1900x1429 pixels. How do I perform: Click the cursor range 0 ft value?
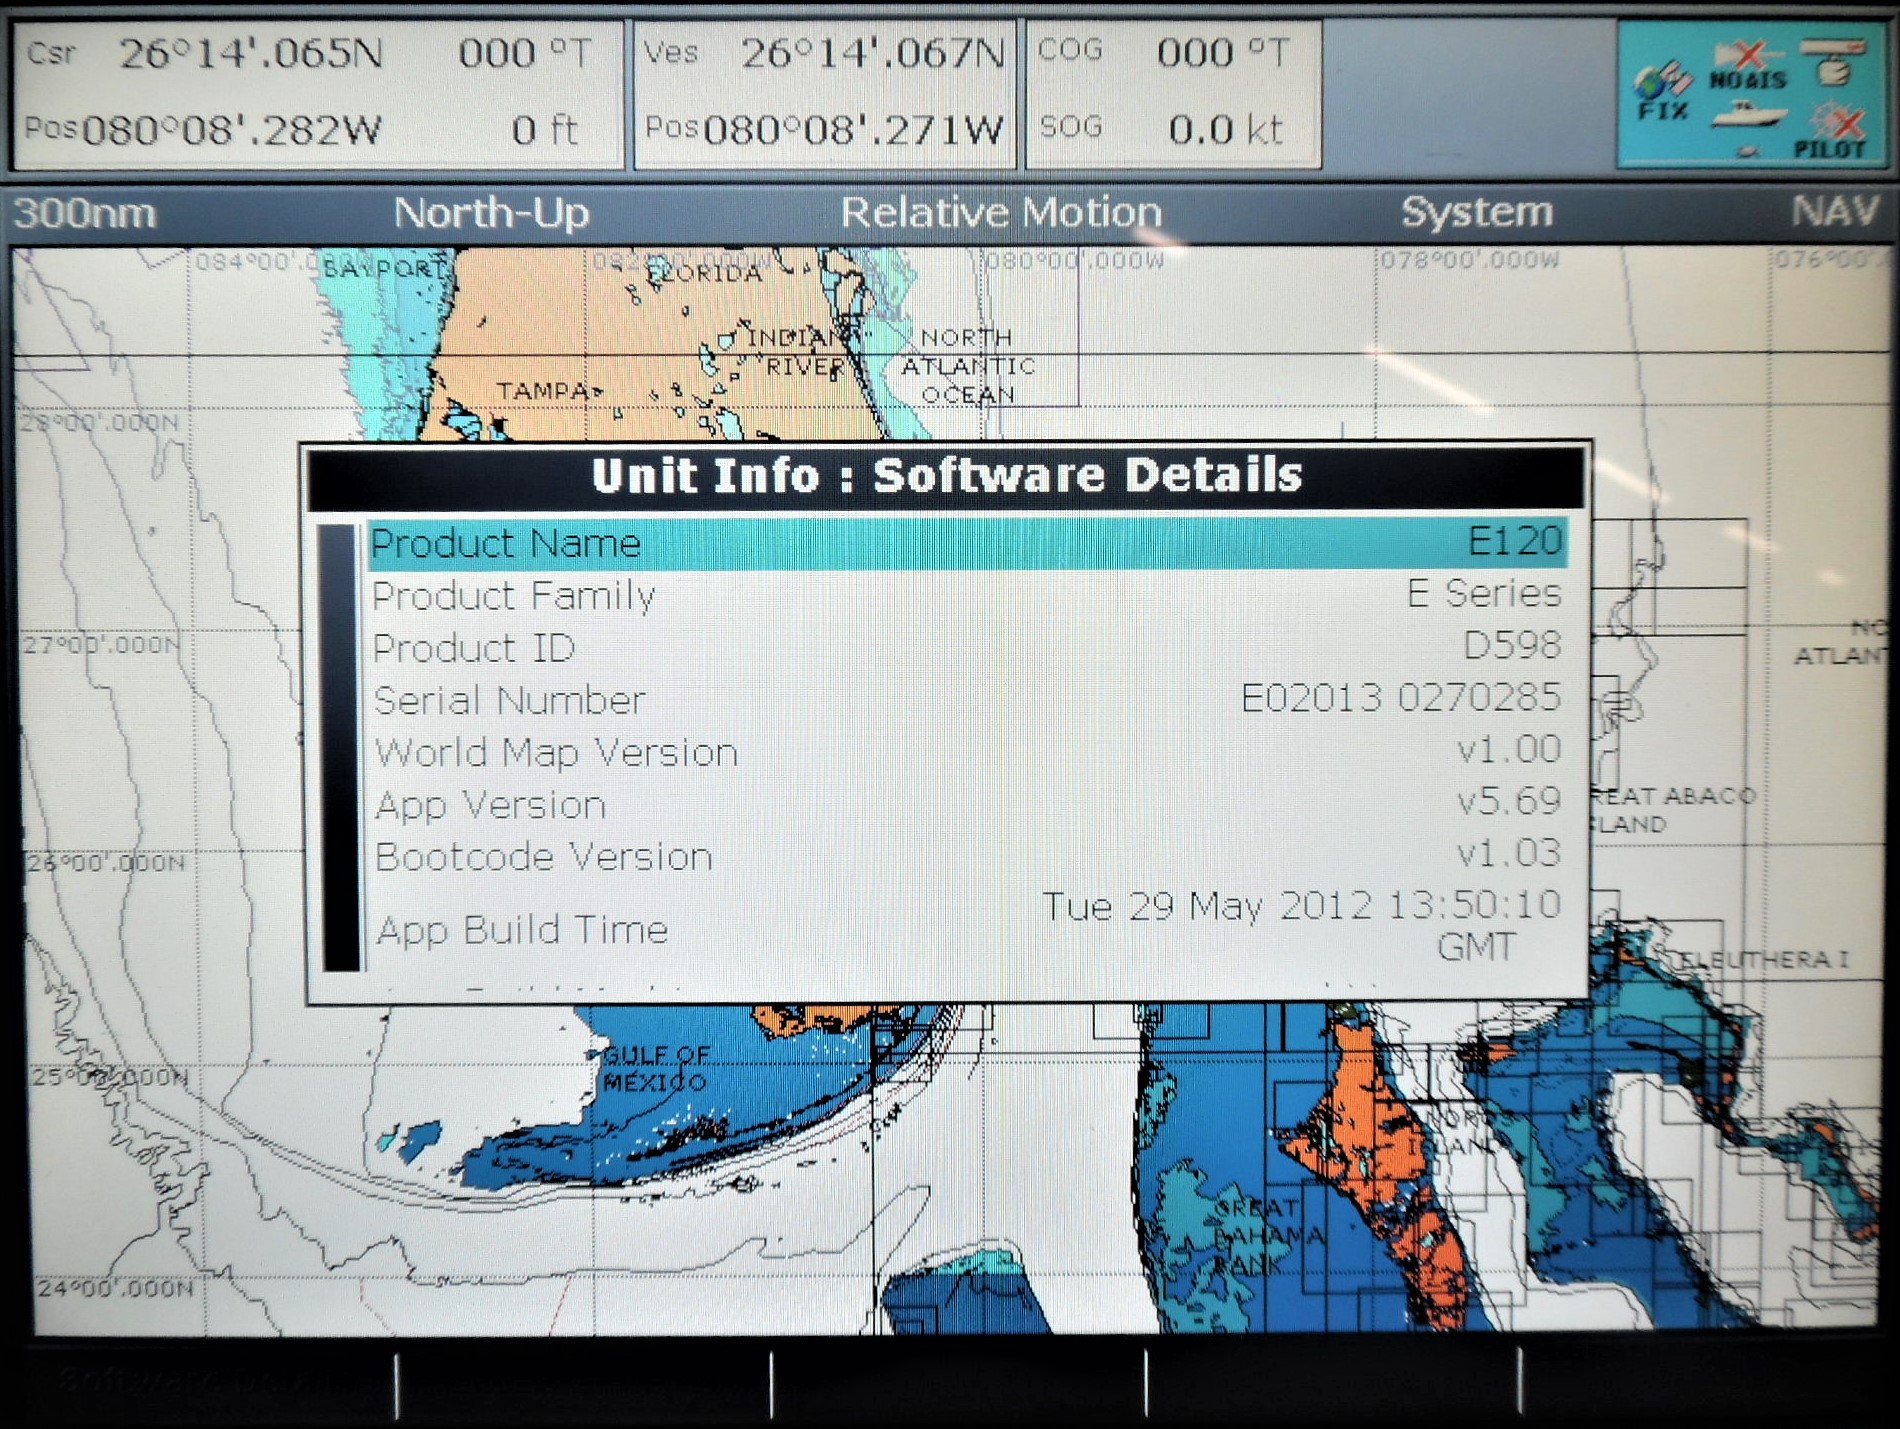tap(545, 130)
